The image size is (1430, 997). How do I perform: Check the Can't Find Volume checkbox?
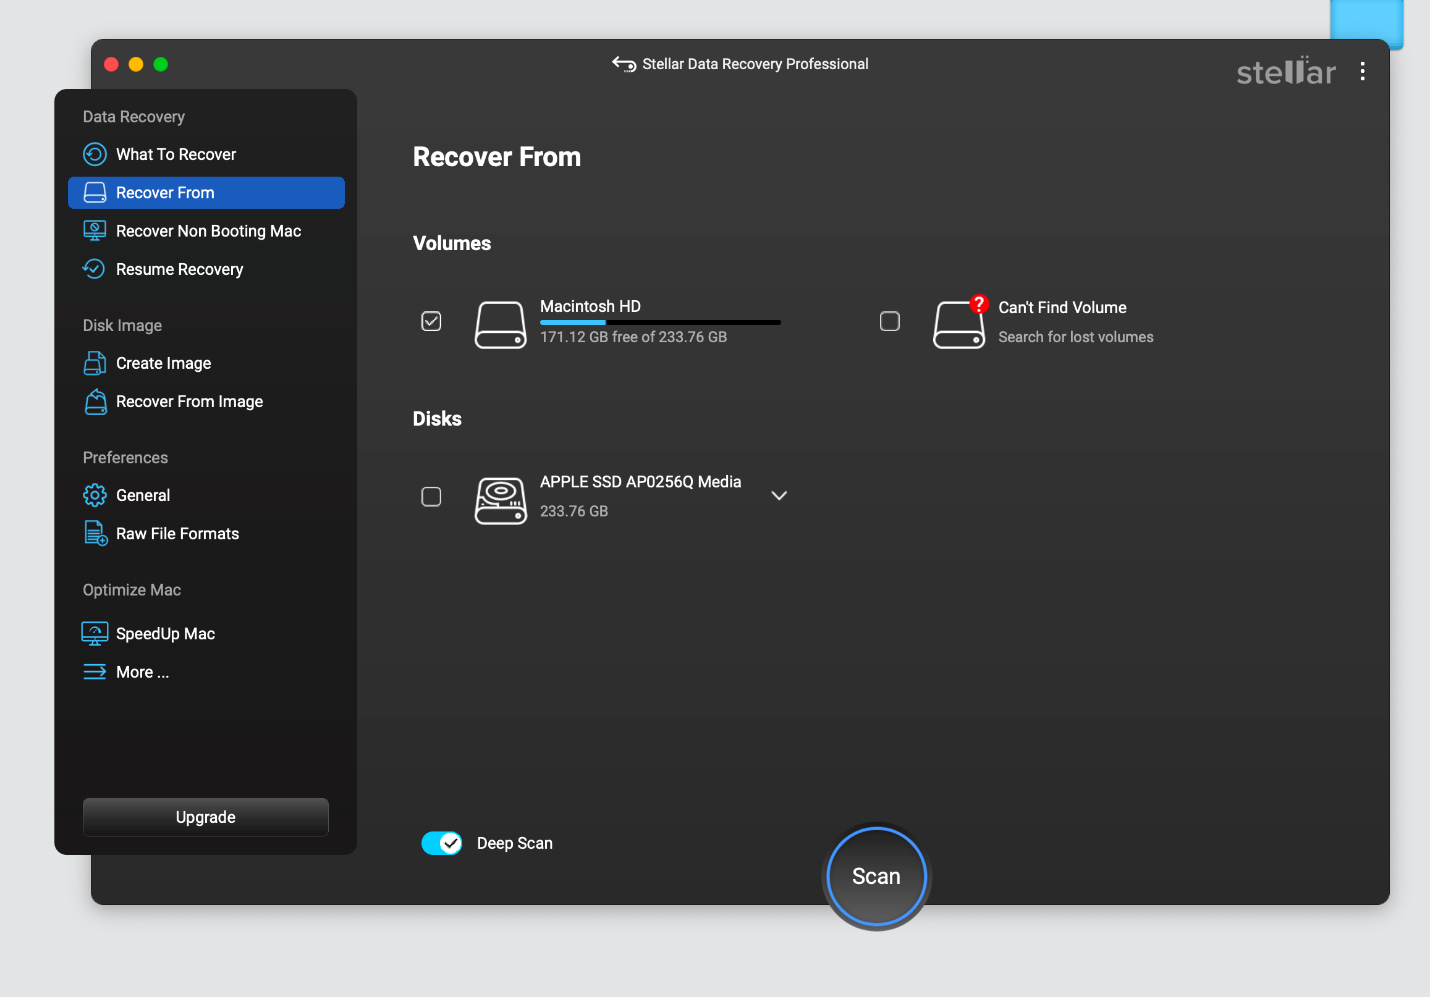[x=890, y=321]
